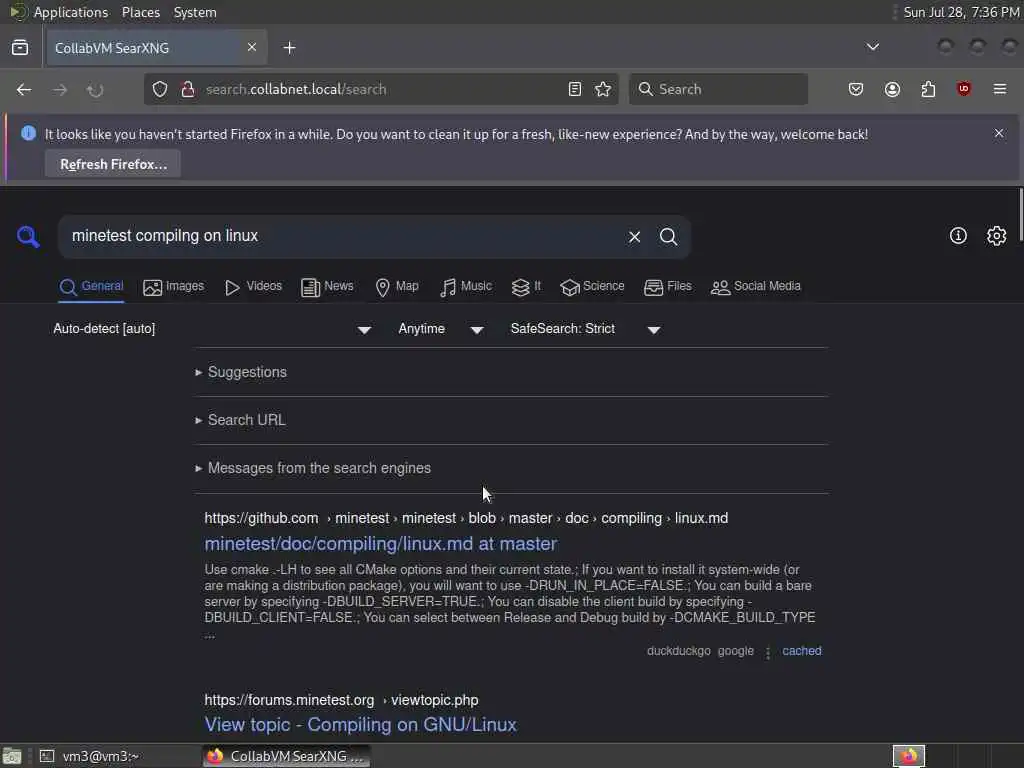Viewport: 1024px width, 768px height.
Task: Click the SearXNG magnifier logo
Action: 28,236
